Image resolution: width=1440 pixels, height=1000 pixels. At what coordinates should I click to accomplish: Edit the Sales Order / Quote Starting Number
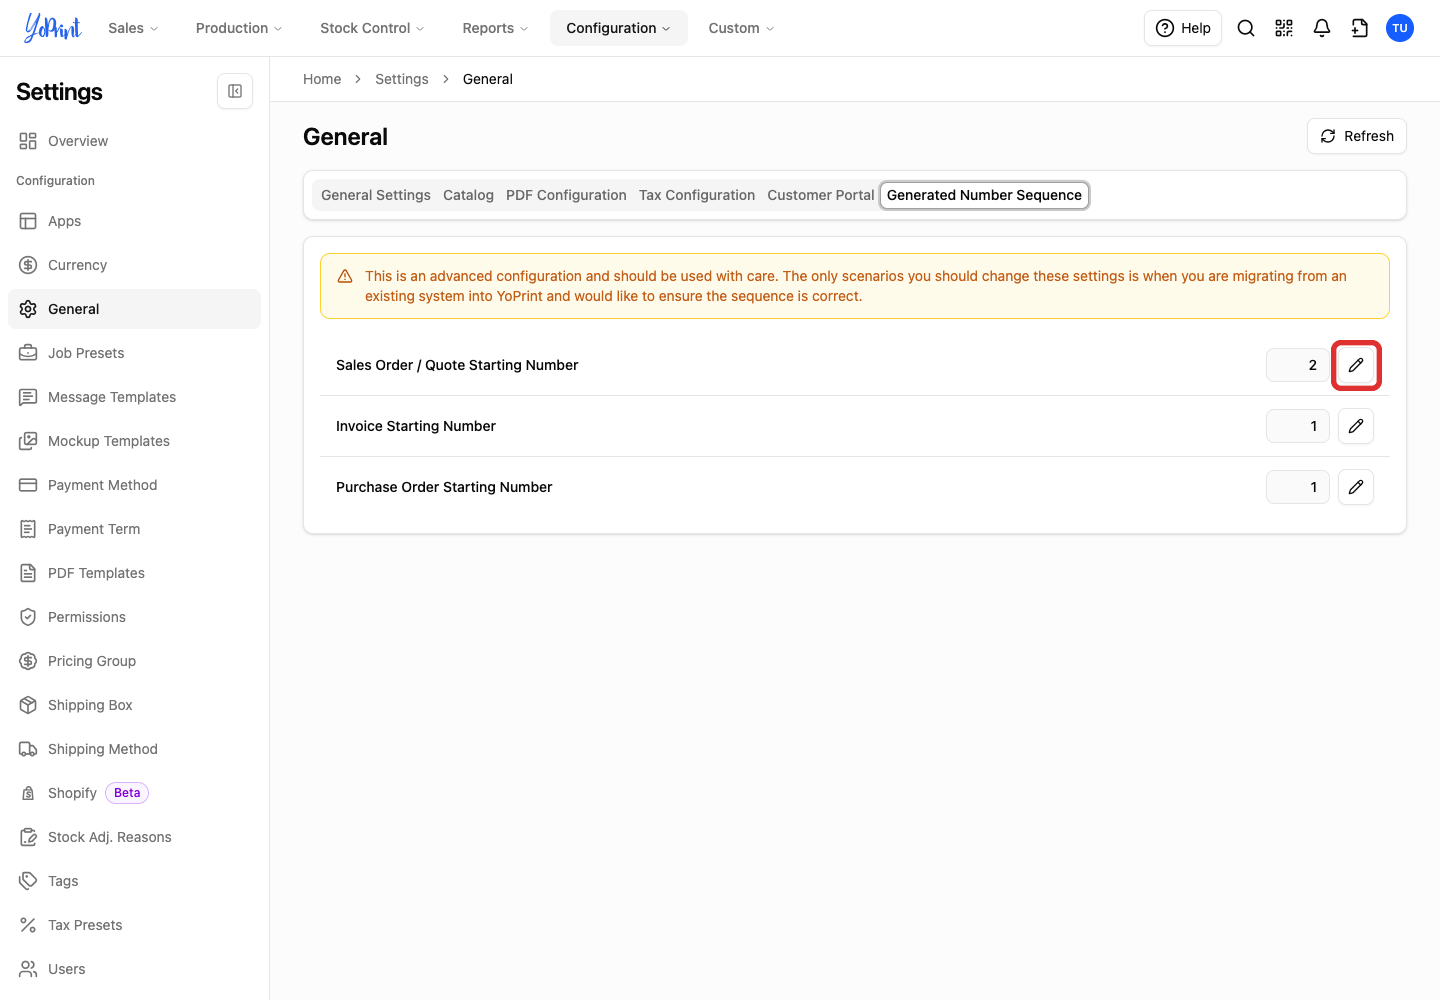[x=1356, y=365]
